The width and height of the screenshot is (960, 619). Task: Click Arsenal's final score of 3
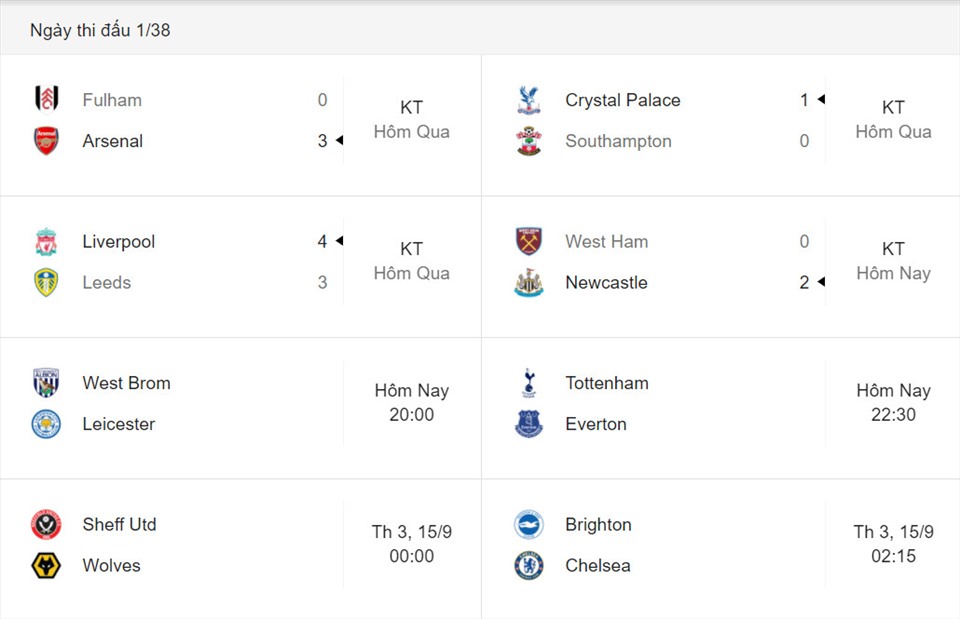(323, 141)
